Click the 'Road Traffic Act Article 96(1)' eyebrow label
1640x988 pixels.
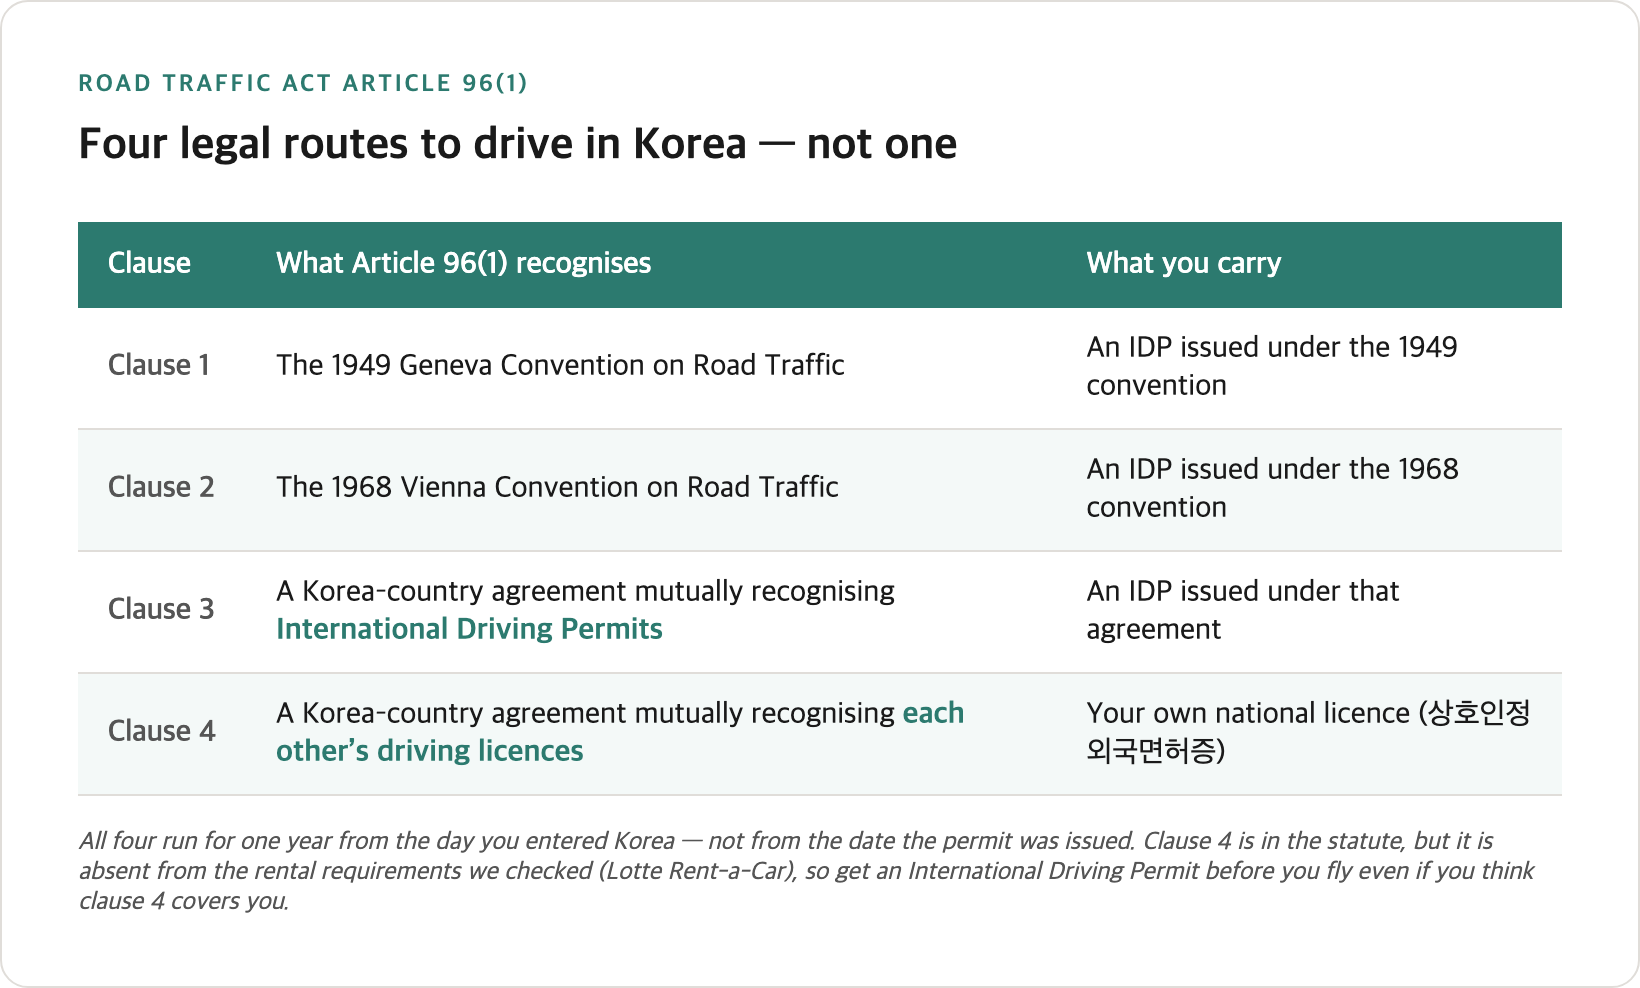click(x=303, y=83)
